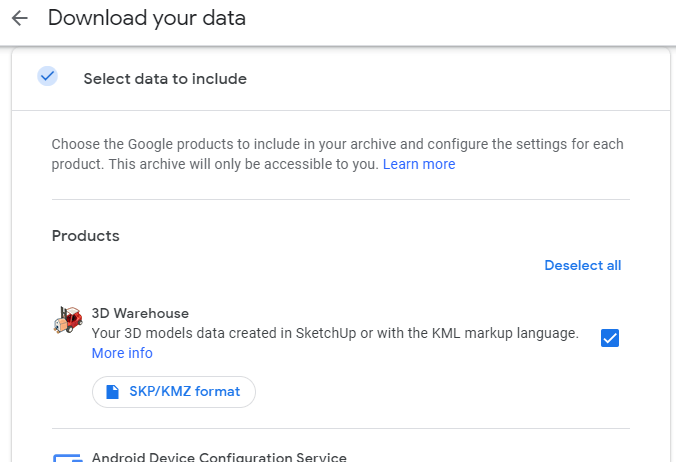Image resolution: width=676 pixels, height=462 pixels.
Task: Open the SKP/KMZ format options
Action: 174,392
